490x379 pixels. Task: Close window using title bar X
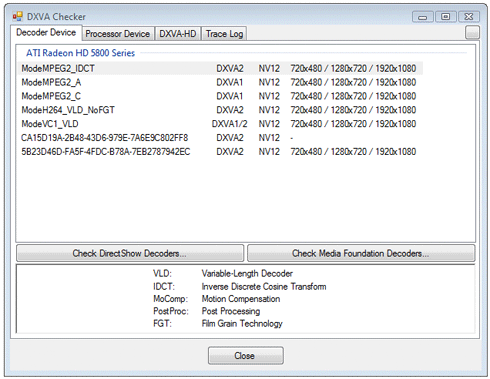(469, 17)
